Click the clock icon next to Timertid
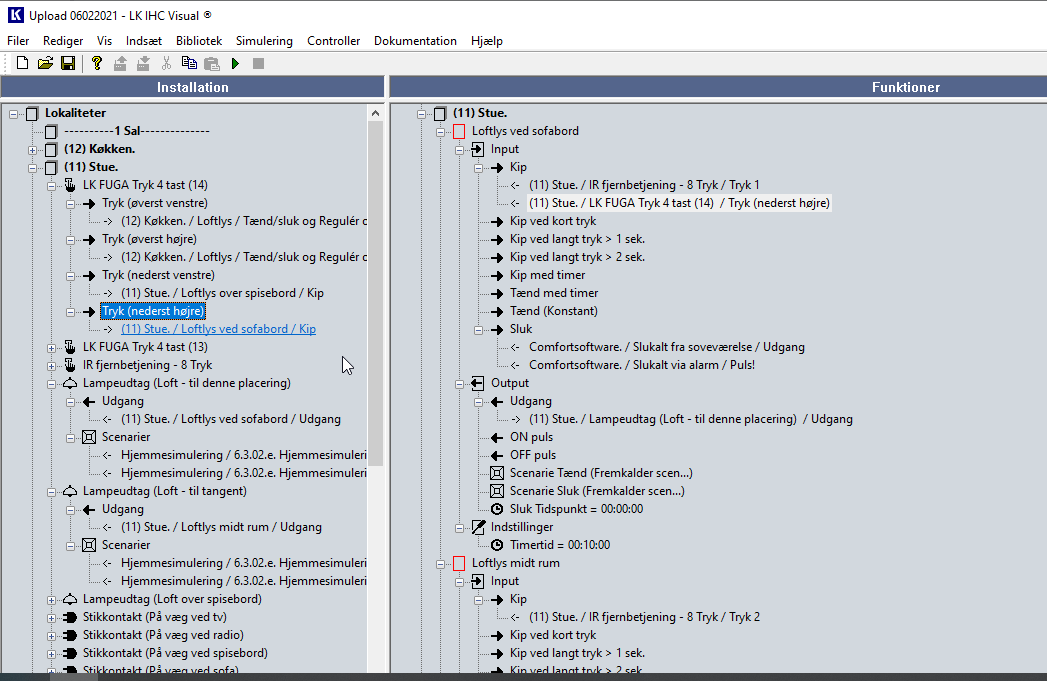1047x681 pixels. (x=498, y=545)
